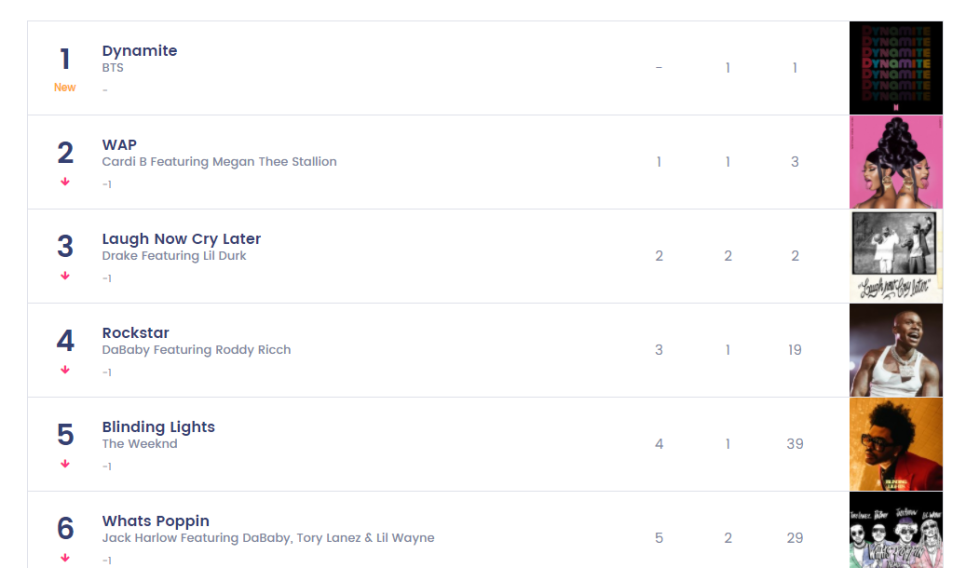Click the down arrow icon under rank 6
This screenshot has width=966, height=568.
pyautogui.click(x=65, y=558)
